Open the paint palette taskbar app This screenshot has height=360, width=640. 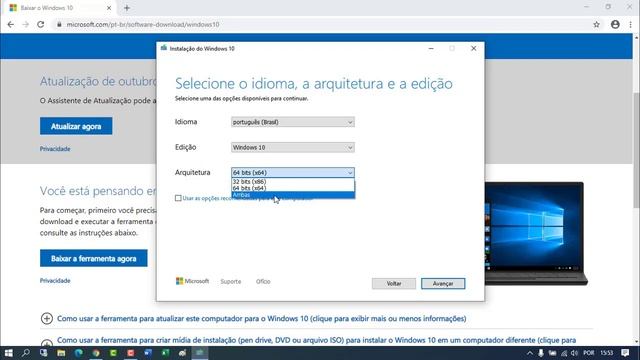point(182,353)
